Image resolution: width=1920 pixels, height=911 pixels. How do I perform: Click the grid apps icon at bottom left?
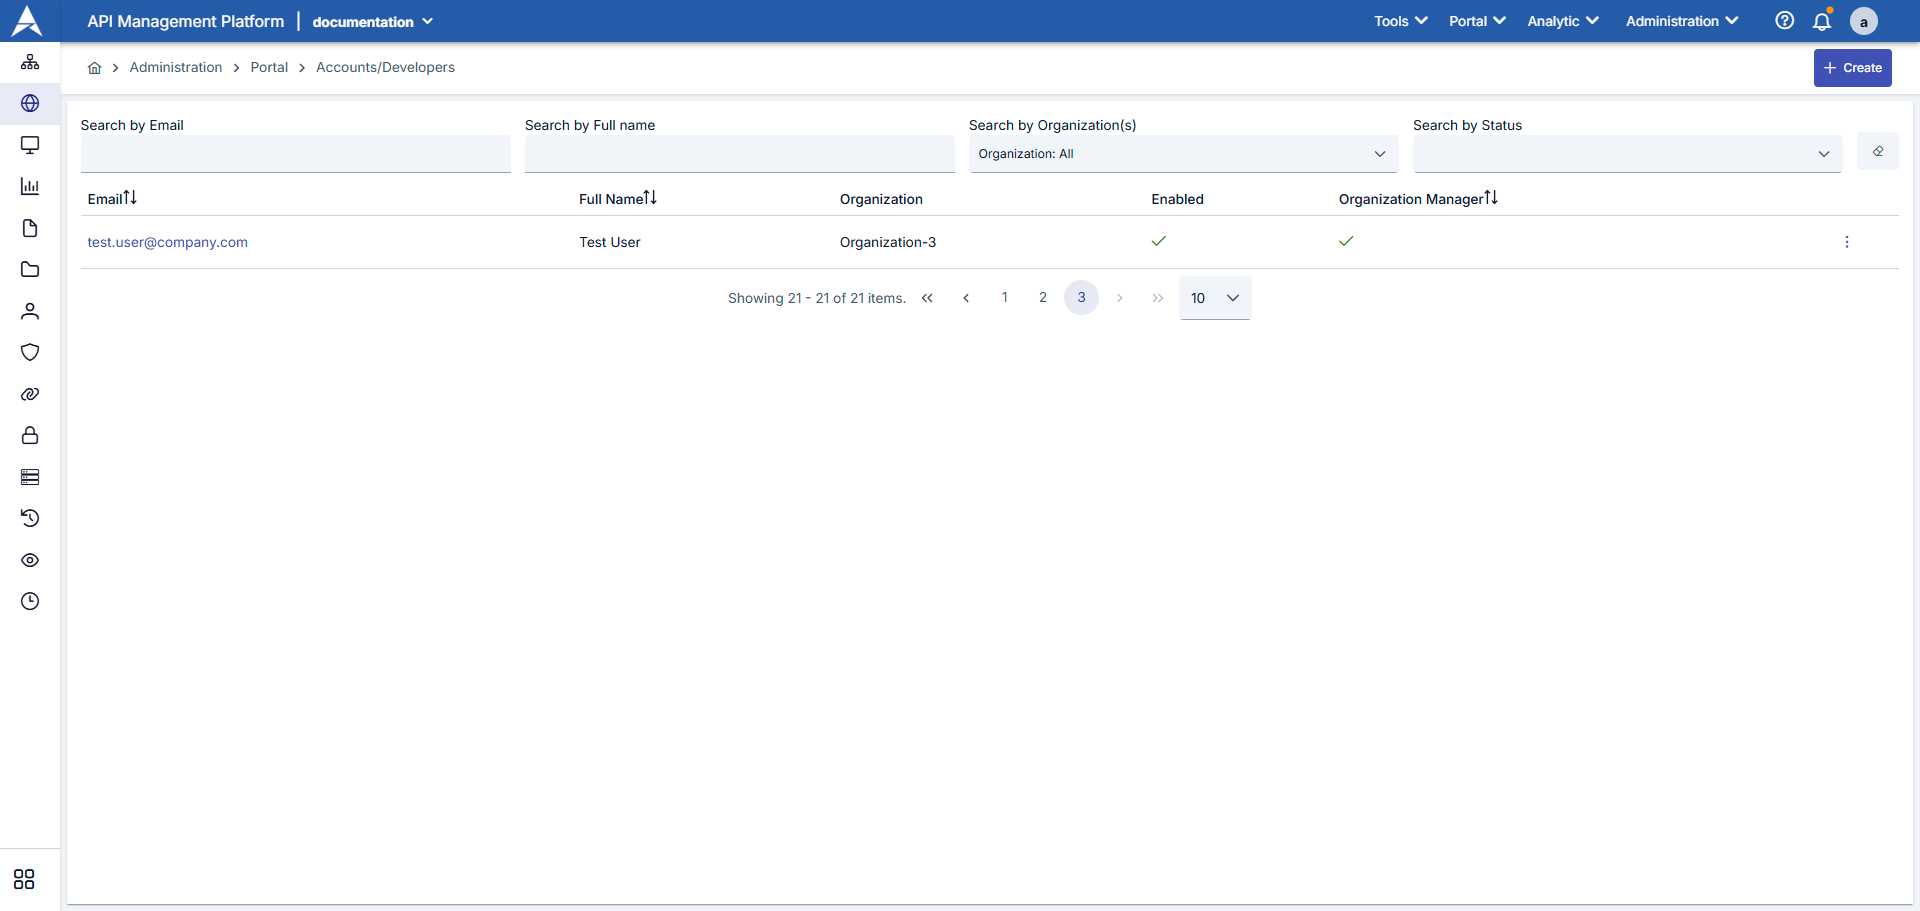tap(24, 879)
